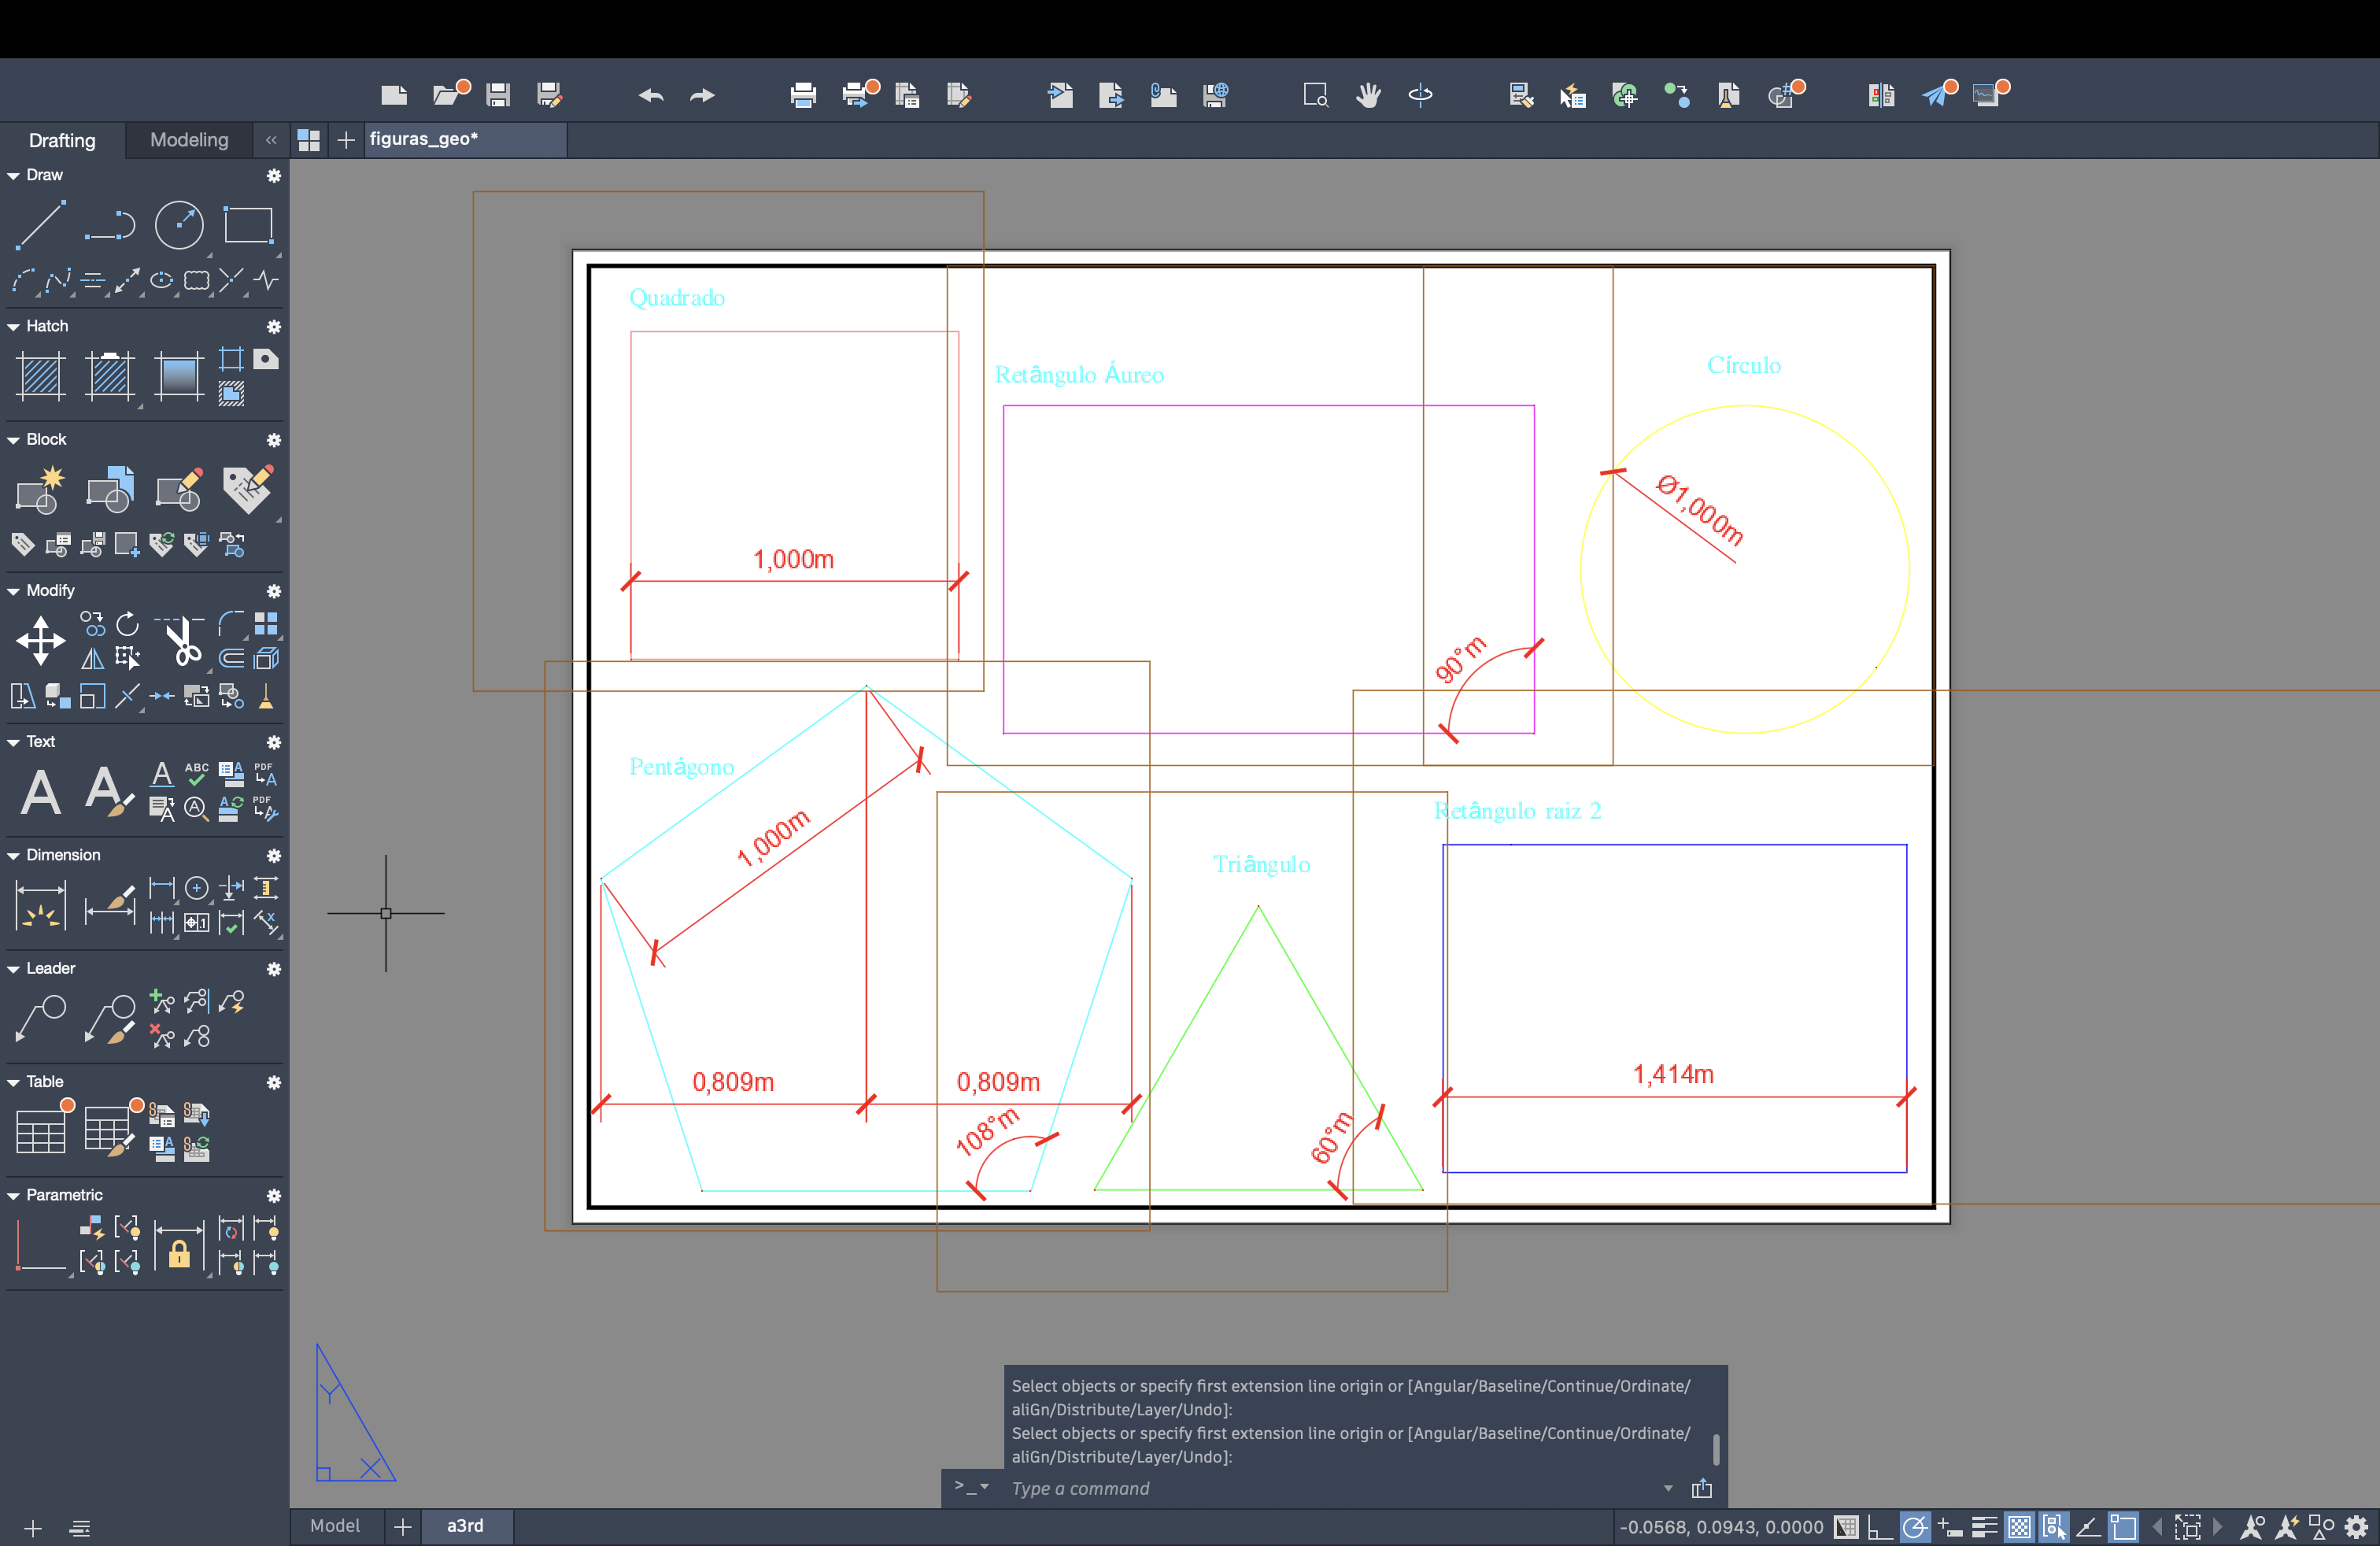This screenshot has width=2380, height=1546.
Task: Toggle grid display in status bar
Action: 1846,1527
